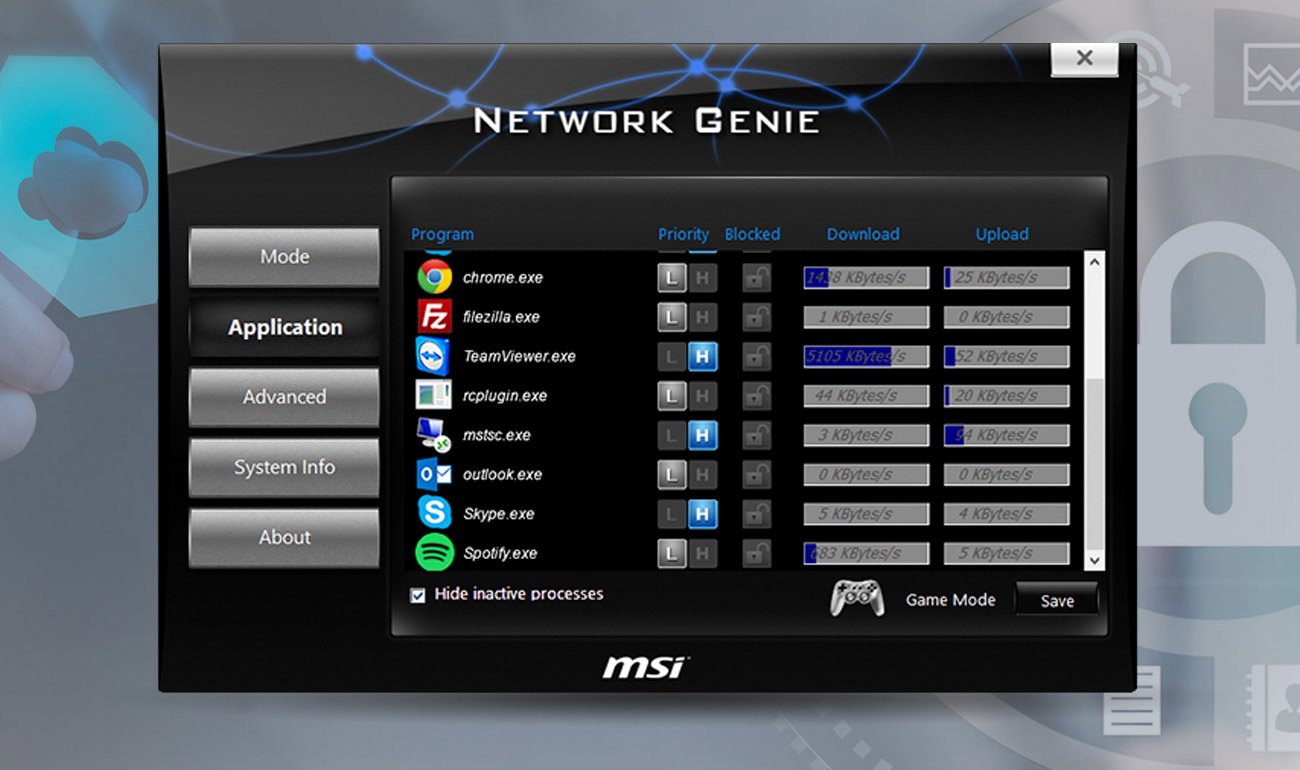1300x770 pixels.
Task: Click the Spotify application icon
Action: (434, 552)
